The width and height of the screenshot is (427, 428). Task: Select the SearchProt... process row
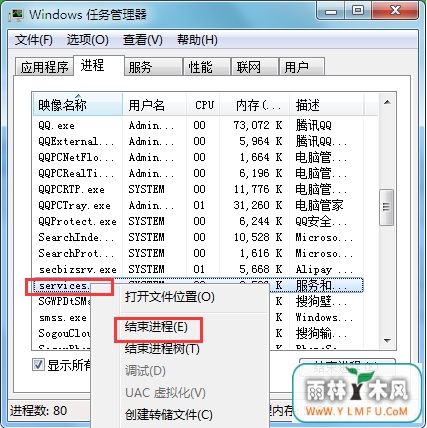[x=198, y=253]
